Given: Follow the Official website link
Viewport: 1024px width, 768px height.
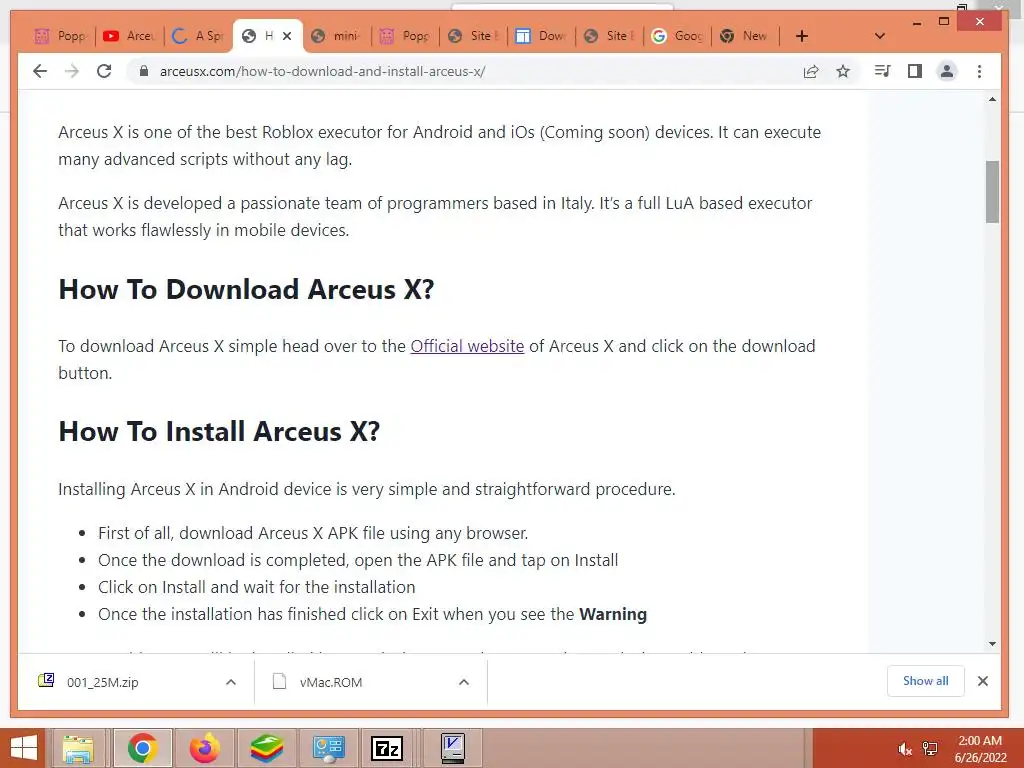Looking at the screenshot, I should (467, 346).
